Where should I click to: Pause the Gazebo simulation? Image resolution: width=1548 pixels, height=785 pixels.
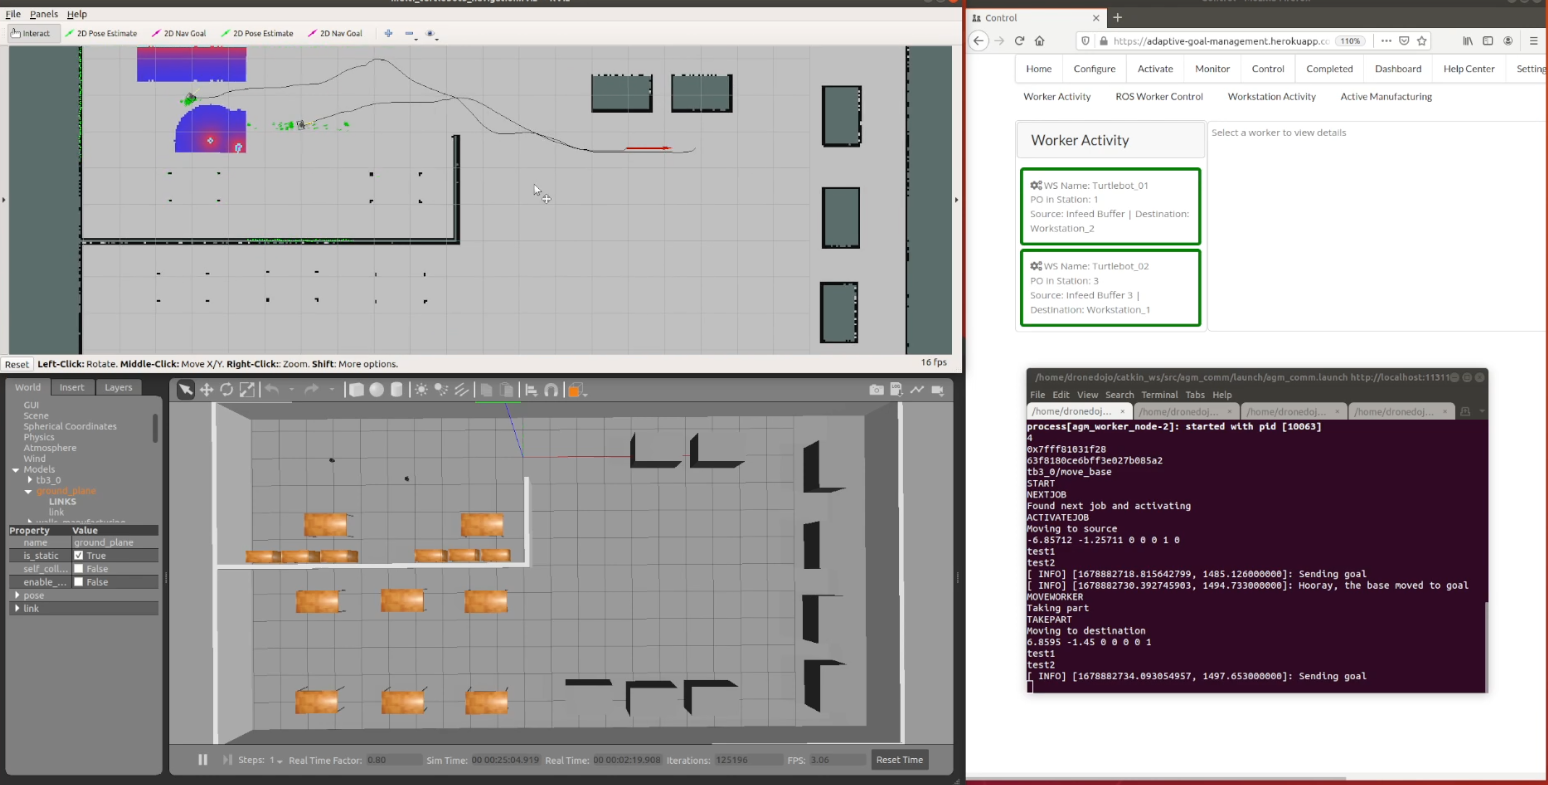pyautogui.click(x=203, y=760)
